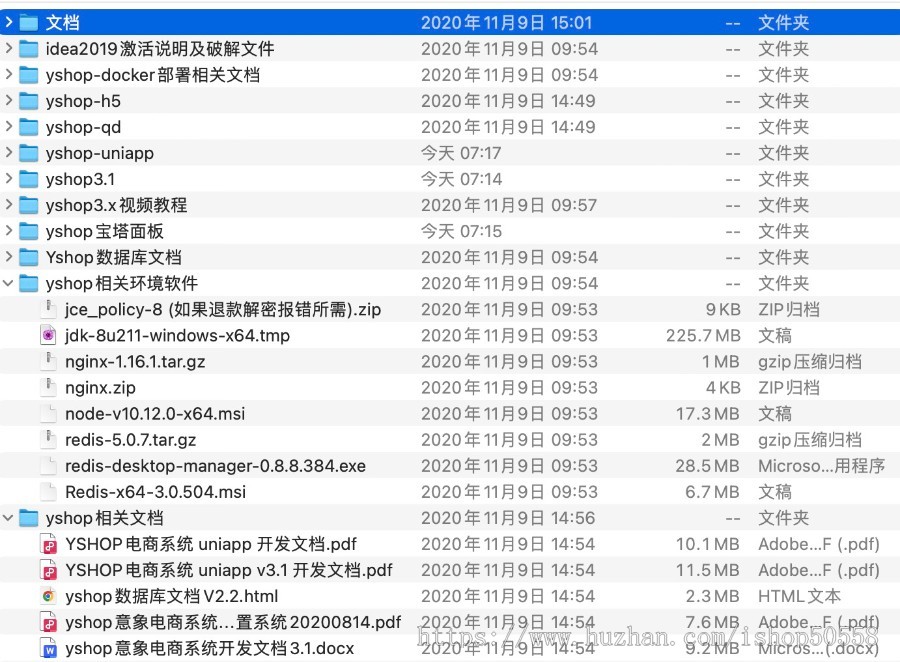Expand the yshop宝塔面板 folder chevron
The height and width of the screenshot is (662, 900).
[9, 231]
